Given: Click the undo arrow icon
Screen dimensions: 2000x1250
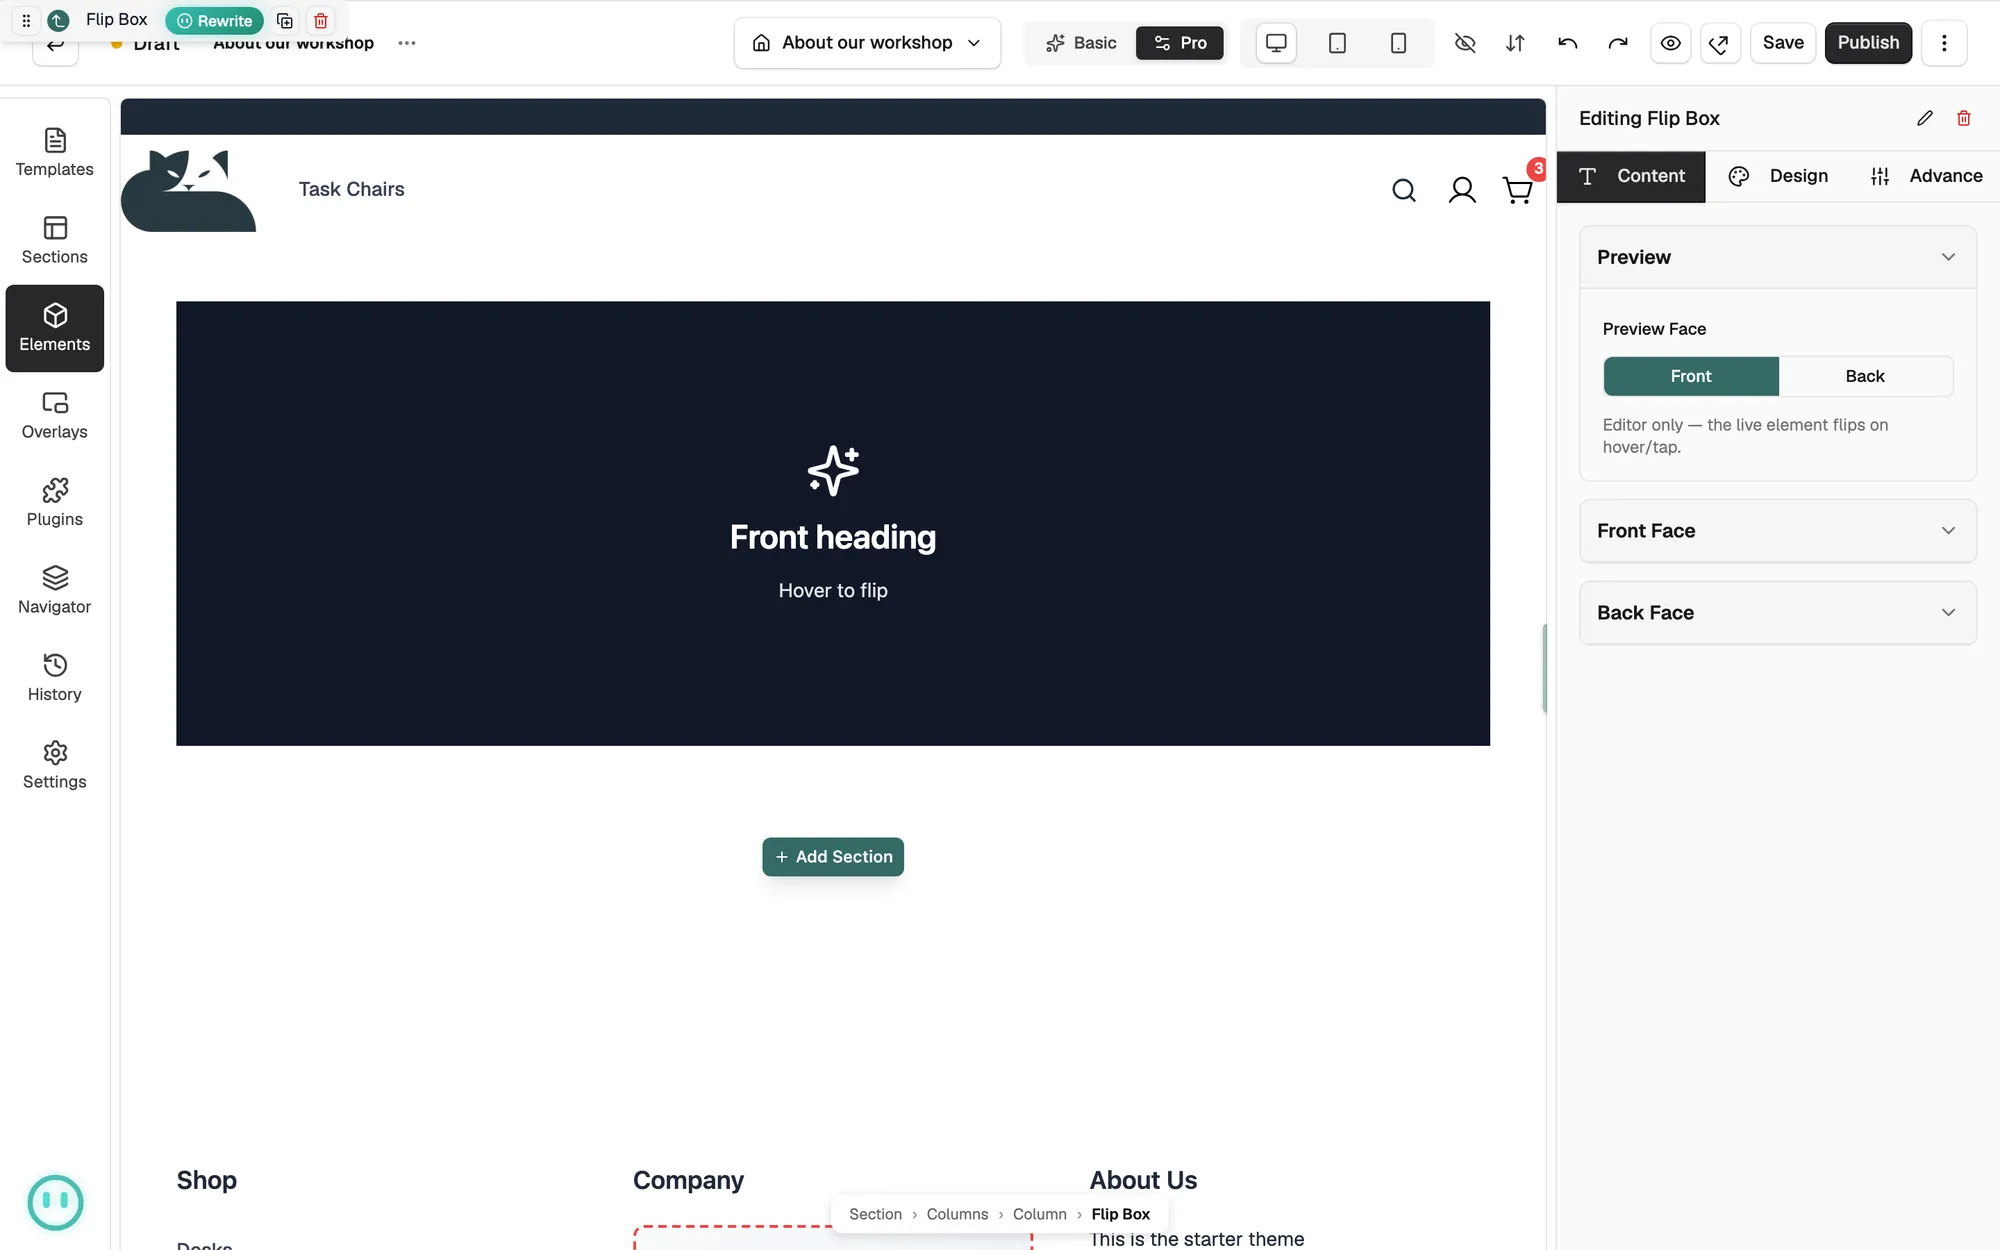Looking at the screenshot, I should [x=1567, y=43].
